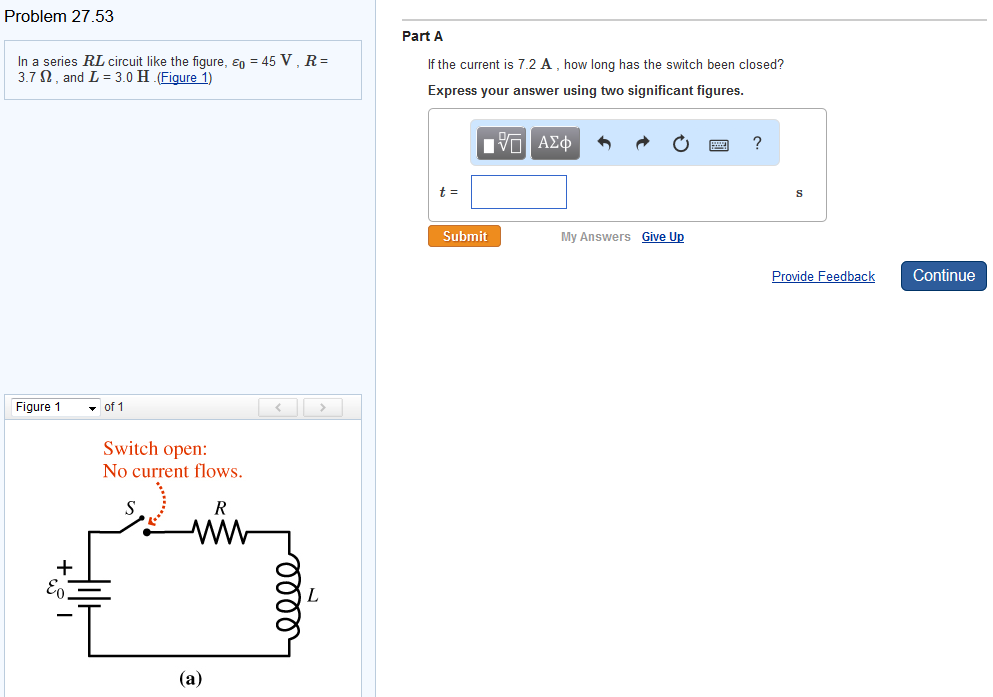Click inside the t = answer box
This screenshot has height=697, width=993.
tap(518, 191)
